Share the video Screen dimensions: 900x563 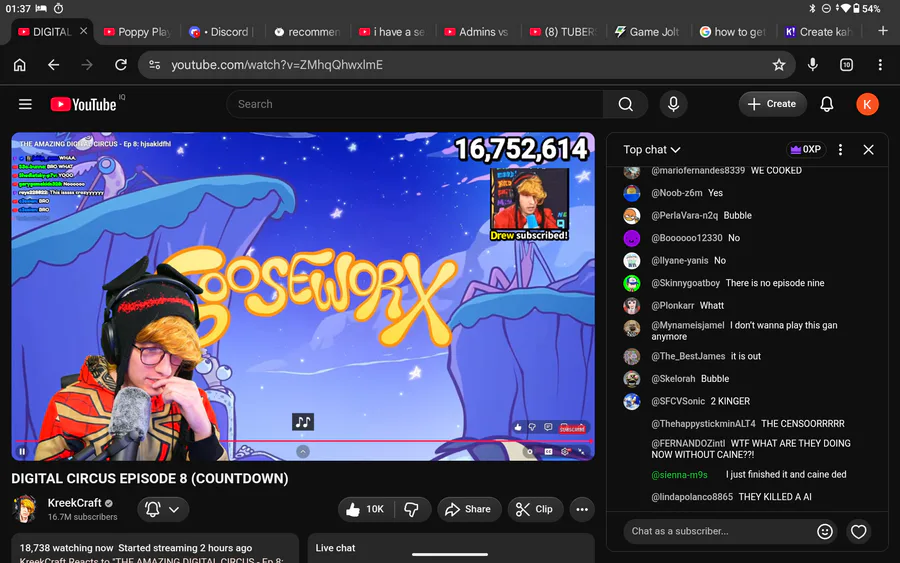(469, 509)
